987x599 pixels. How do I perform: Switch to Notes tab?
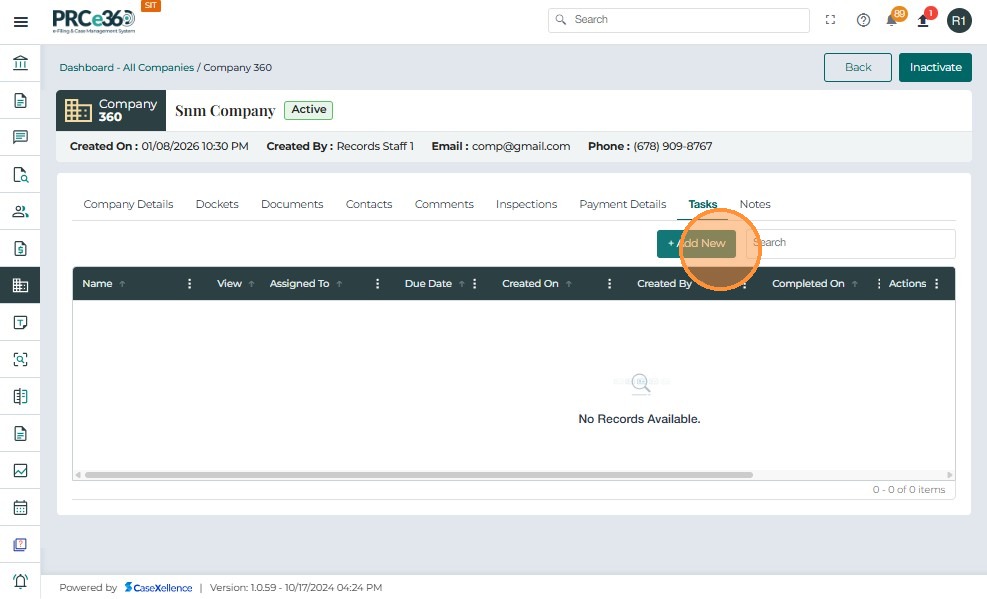tap(755, 204)
